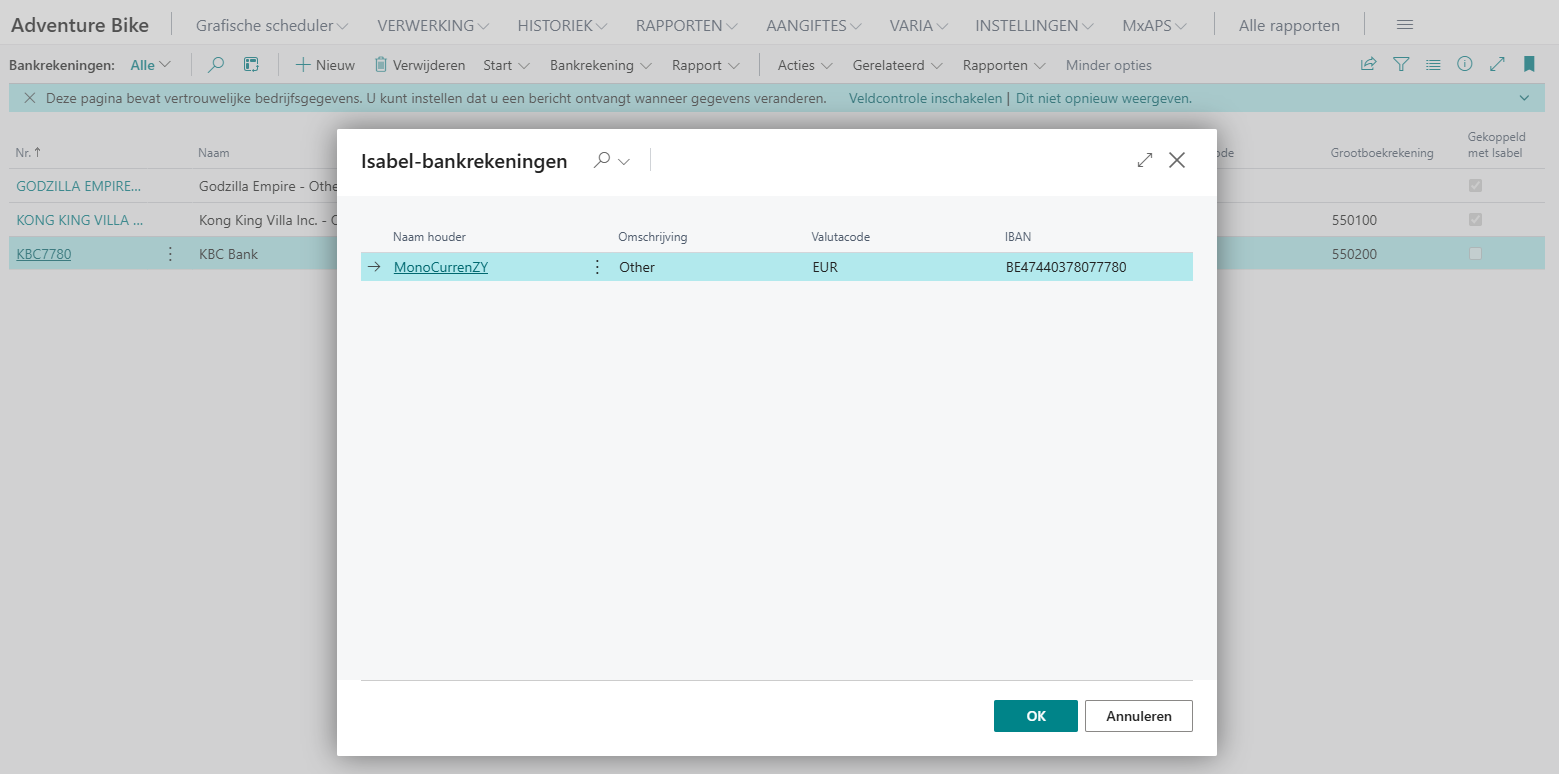Open the Alle view filter dropdown
The height and width of the screenshot is (774, 1559).
point(151,65)
